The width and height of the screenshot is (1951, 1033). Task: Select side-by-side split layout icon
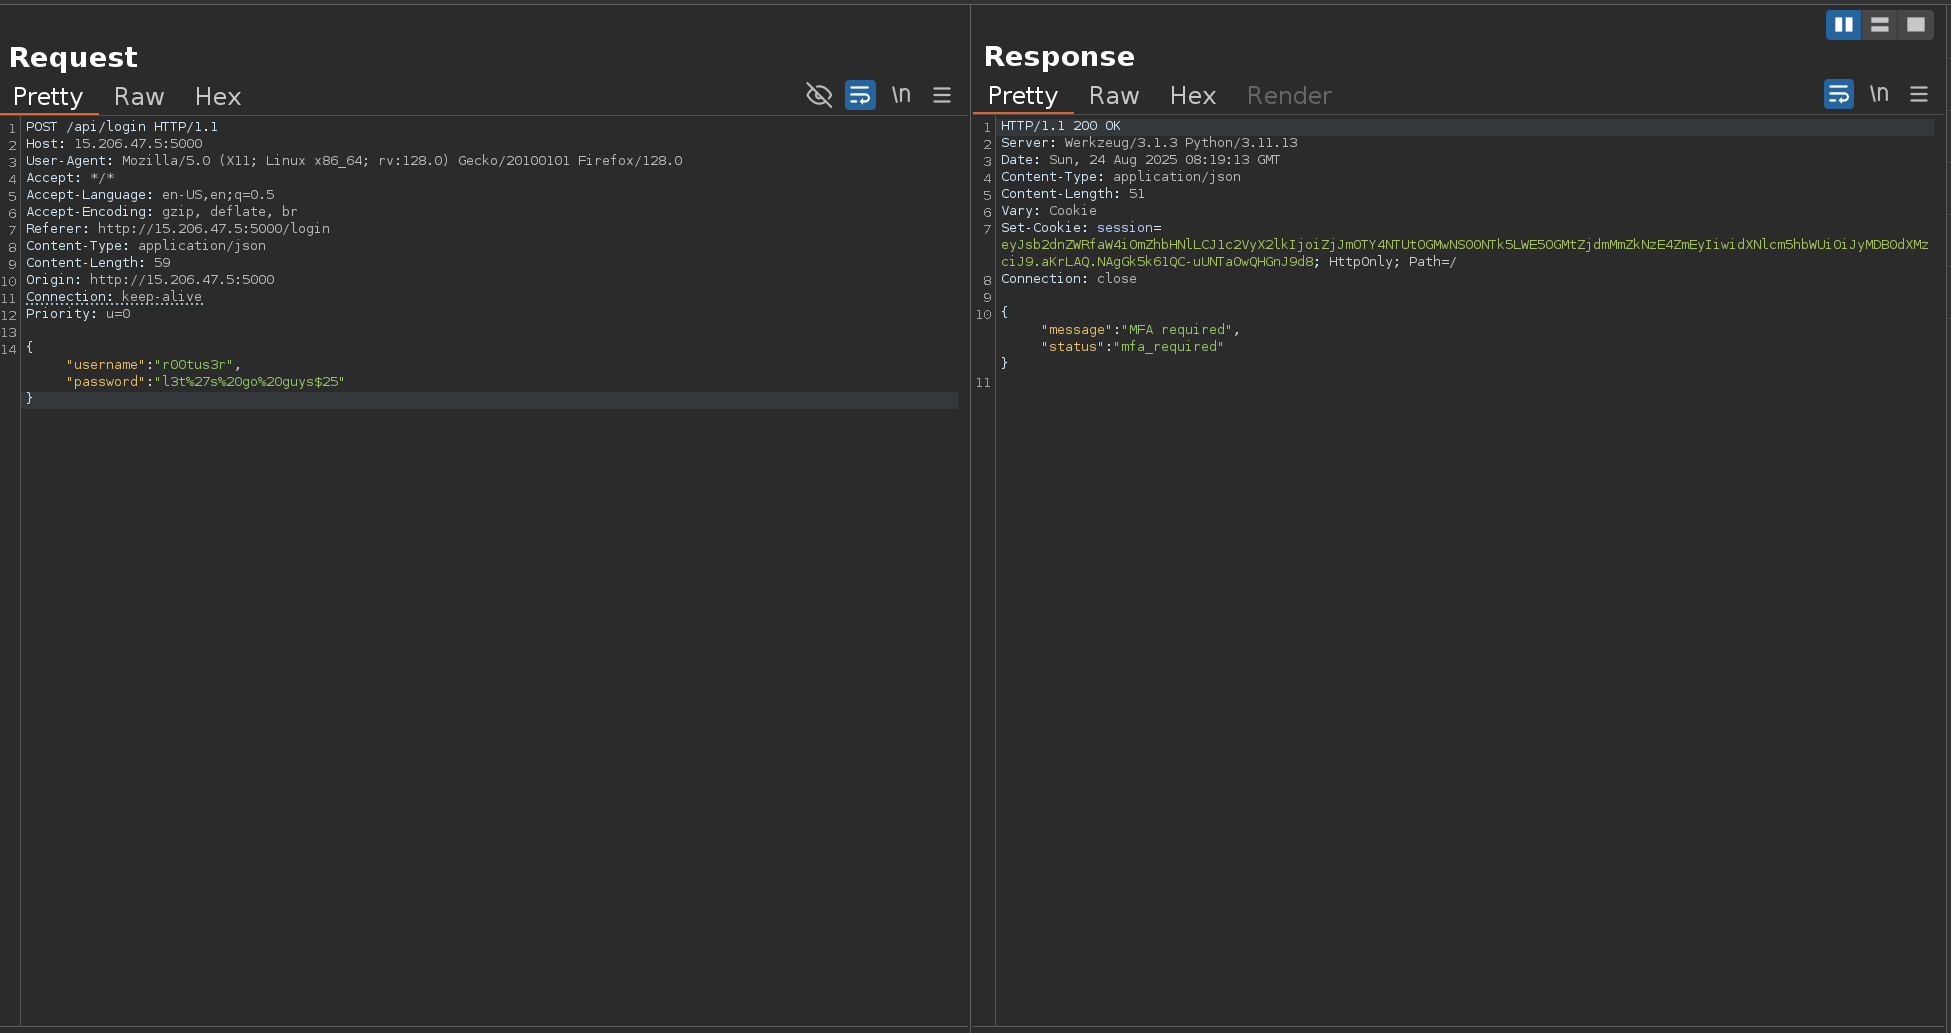(x=1843, y=25)
